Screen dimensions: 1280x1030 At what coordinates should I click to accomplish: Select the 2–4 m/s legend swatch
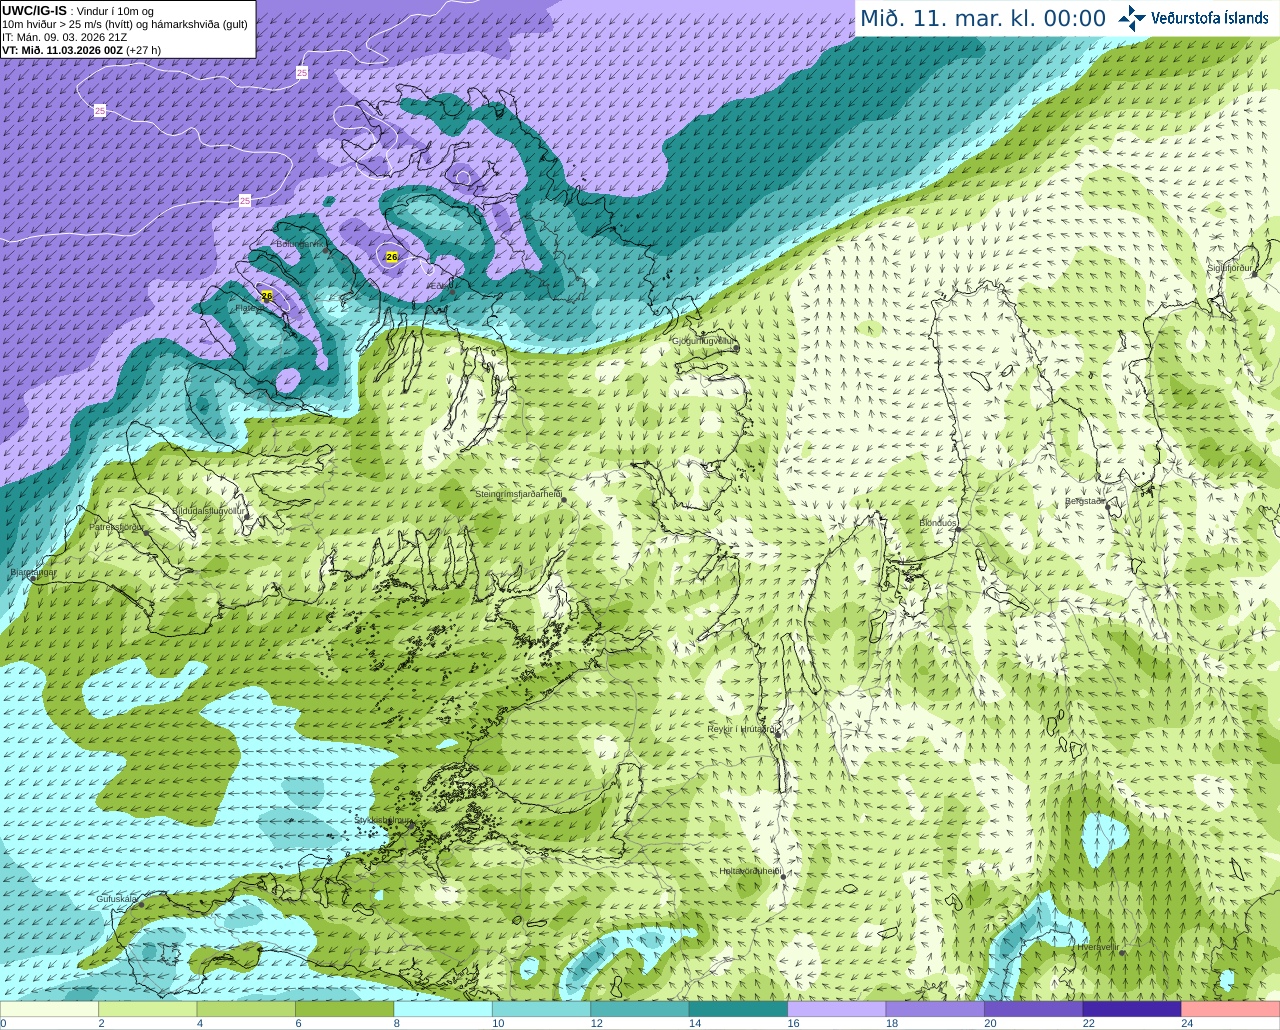point(147,1009)
